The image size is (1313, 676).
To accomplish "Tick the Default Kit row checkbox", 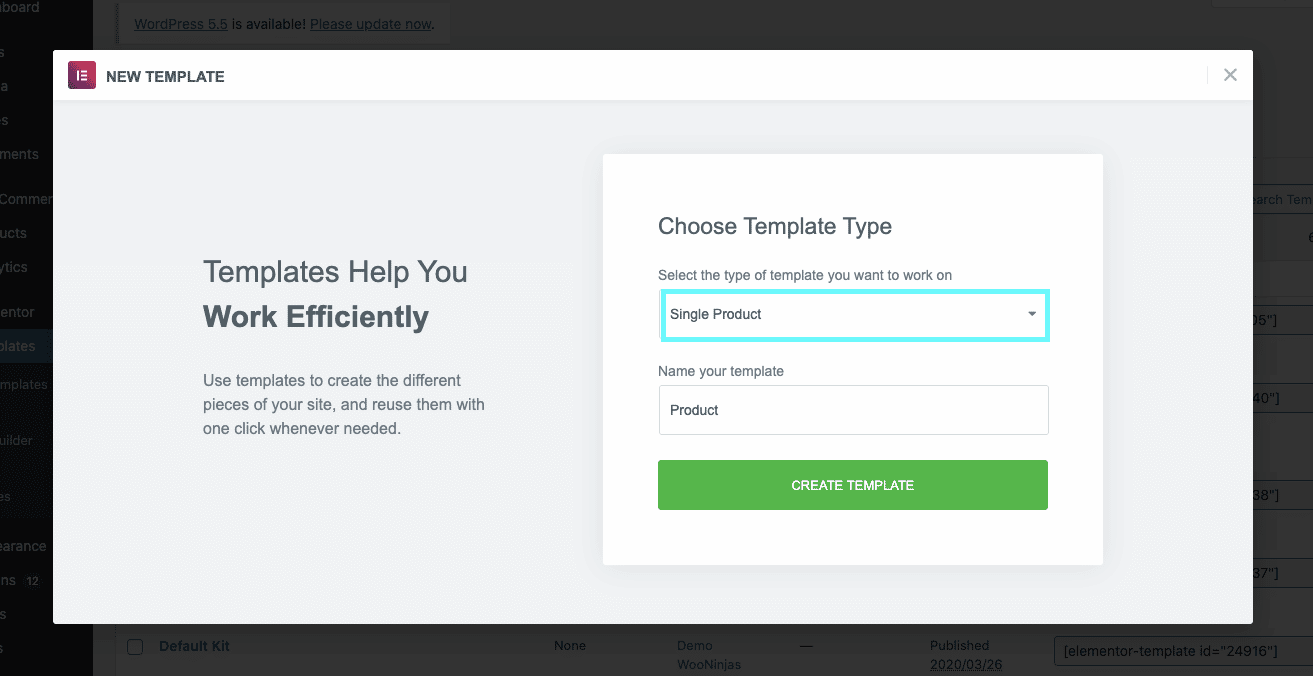I will tap(135, 647).
